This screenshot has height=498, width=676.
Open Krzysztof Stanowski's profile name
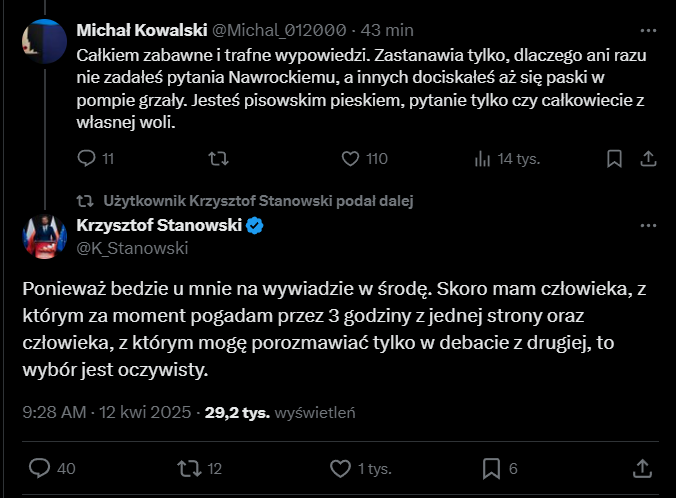pyautogui.click(x=158, y=226)
